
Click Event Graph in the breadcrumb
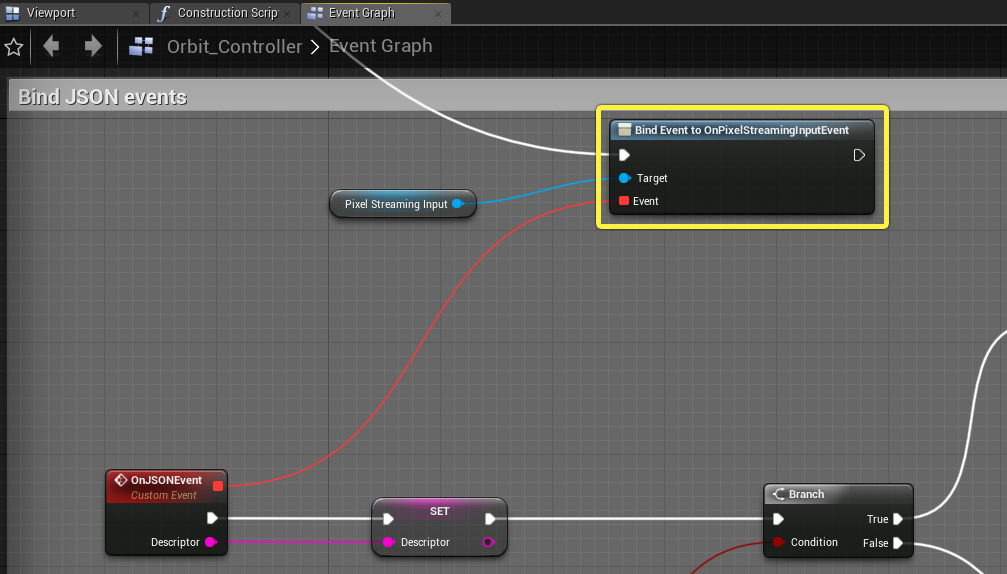[x=381, y=46]
